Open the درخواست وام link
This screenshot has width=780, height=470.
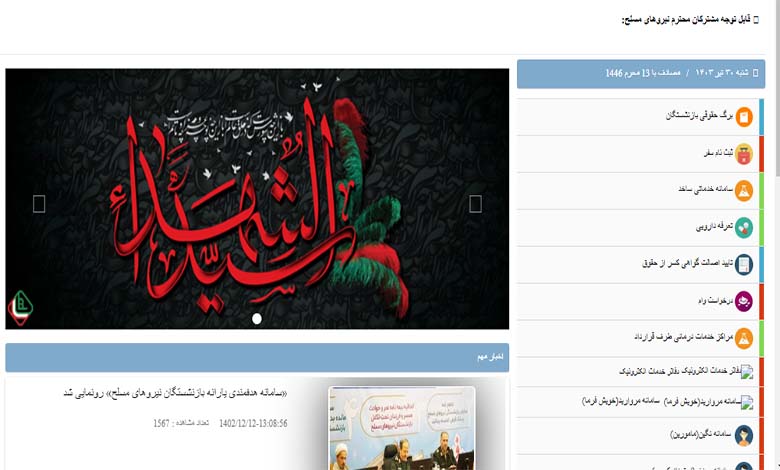(x=715, y=300)
